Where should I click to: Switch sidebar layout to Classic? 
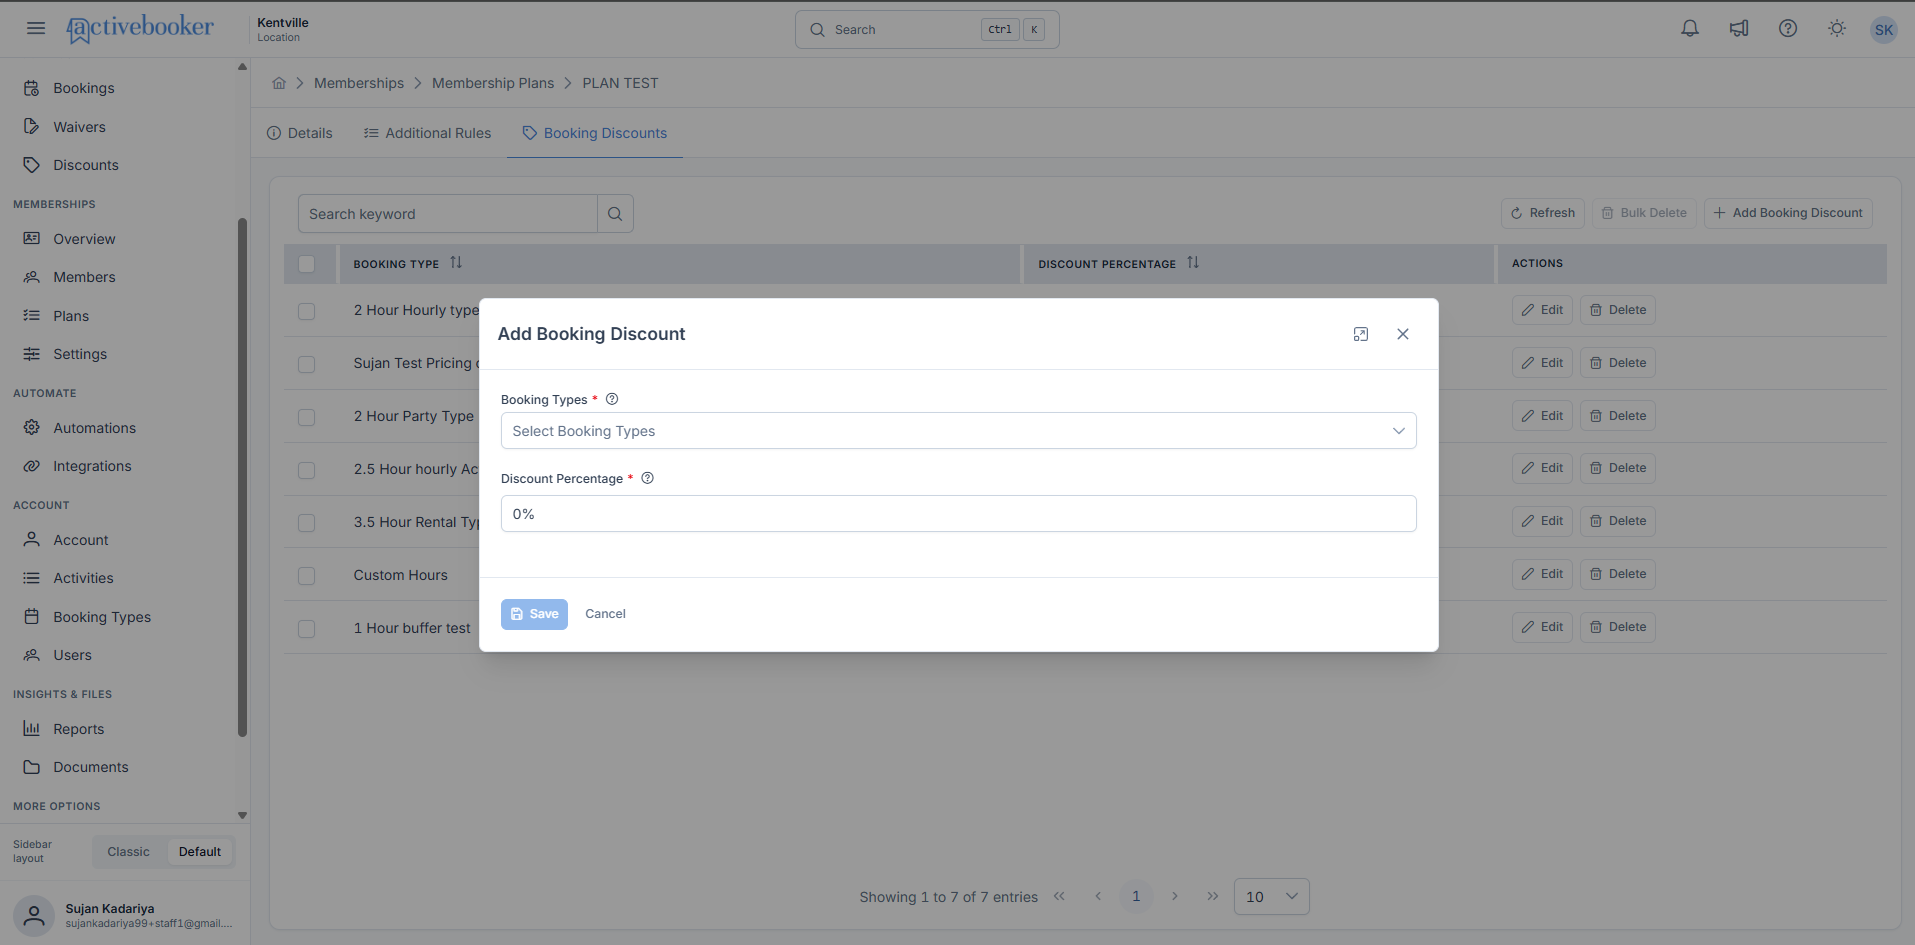coord(128,852)
